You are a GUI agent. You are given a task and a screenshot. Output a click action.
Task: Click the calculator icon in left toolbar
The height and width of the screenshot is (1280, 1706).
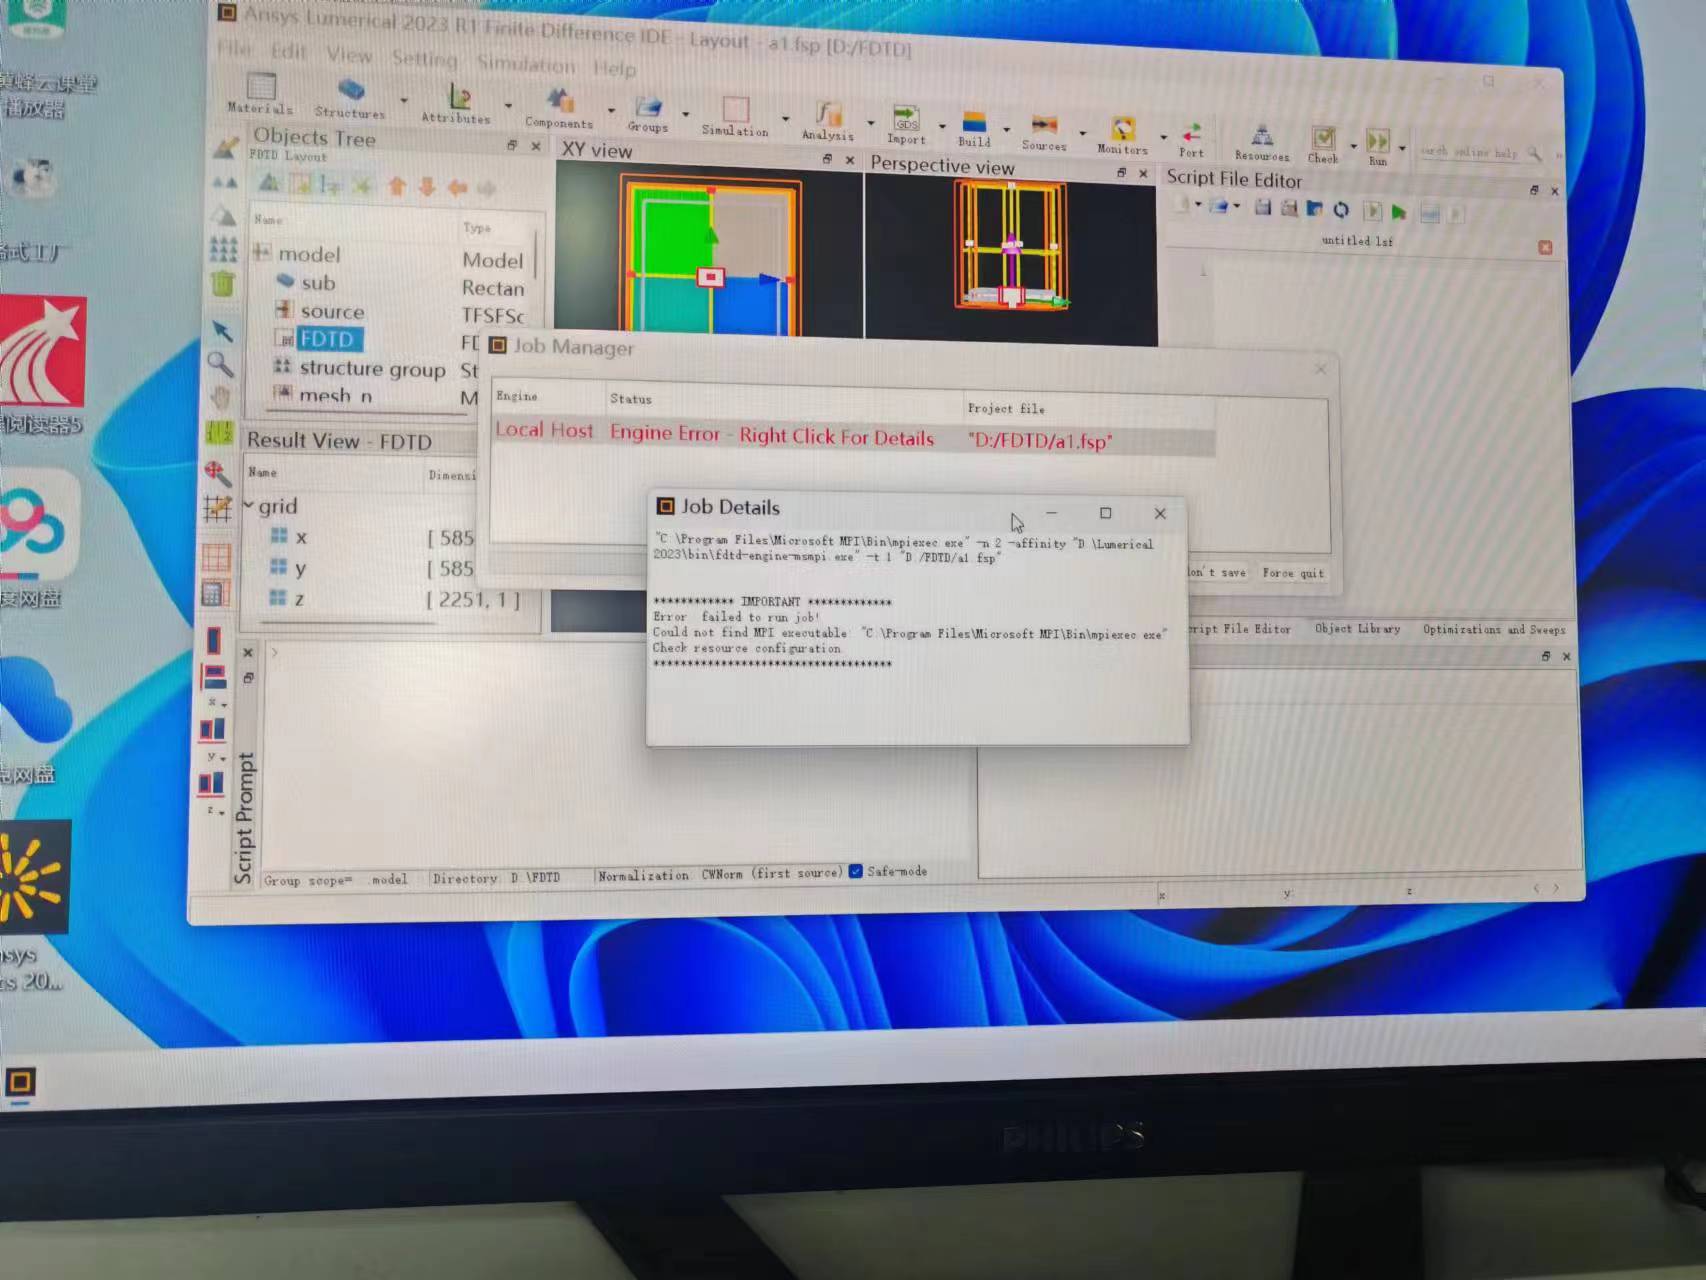(x=213, y=594)
